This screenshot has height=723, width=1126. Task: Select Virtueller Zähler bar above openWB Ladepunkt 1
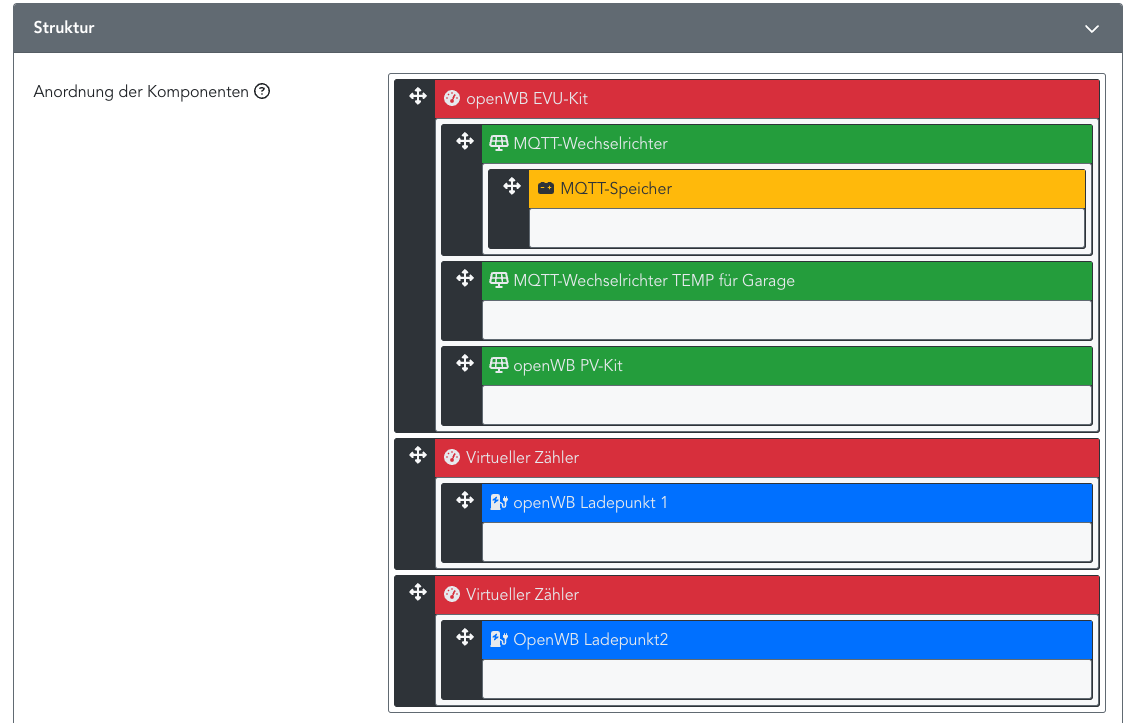pos(767,458)
